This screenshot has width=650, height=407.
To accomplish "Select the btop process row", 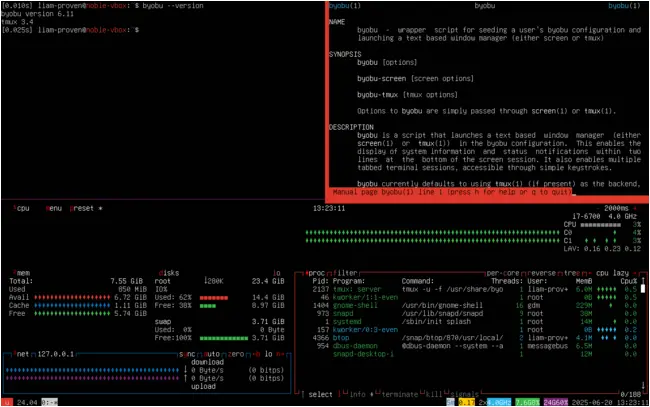I will pyautogui.click(x=473, y=338).
